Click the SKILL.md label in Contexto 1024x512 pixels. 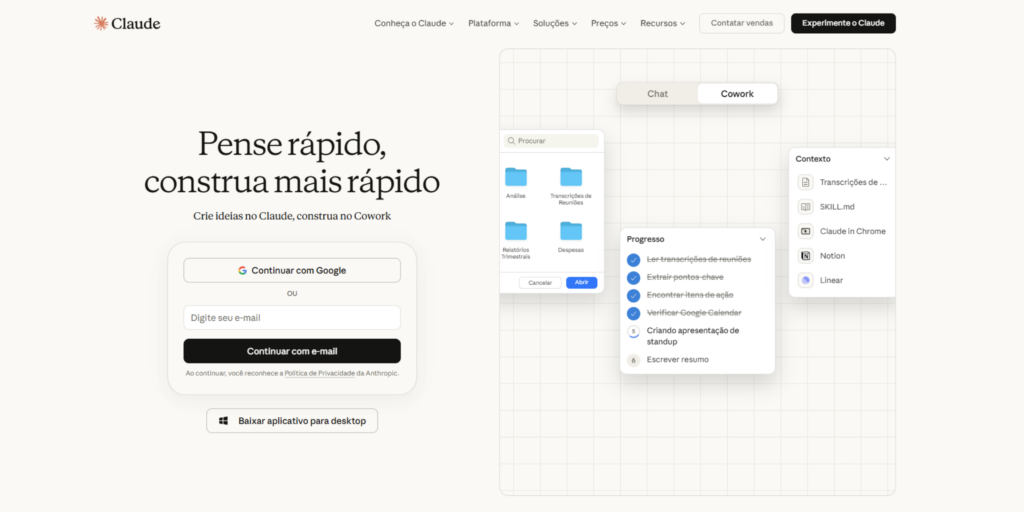pyautogui.click(x=837, y=207)
